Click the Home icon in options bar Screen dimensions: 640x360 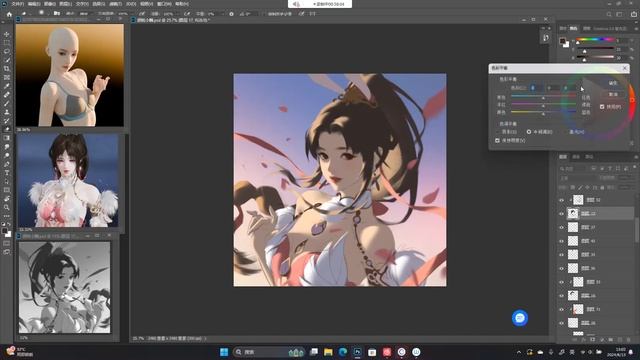click(9, 14)
